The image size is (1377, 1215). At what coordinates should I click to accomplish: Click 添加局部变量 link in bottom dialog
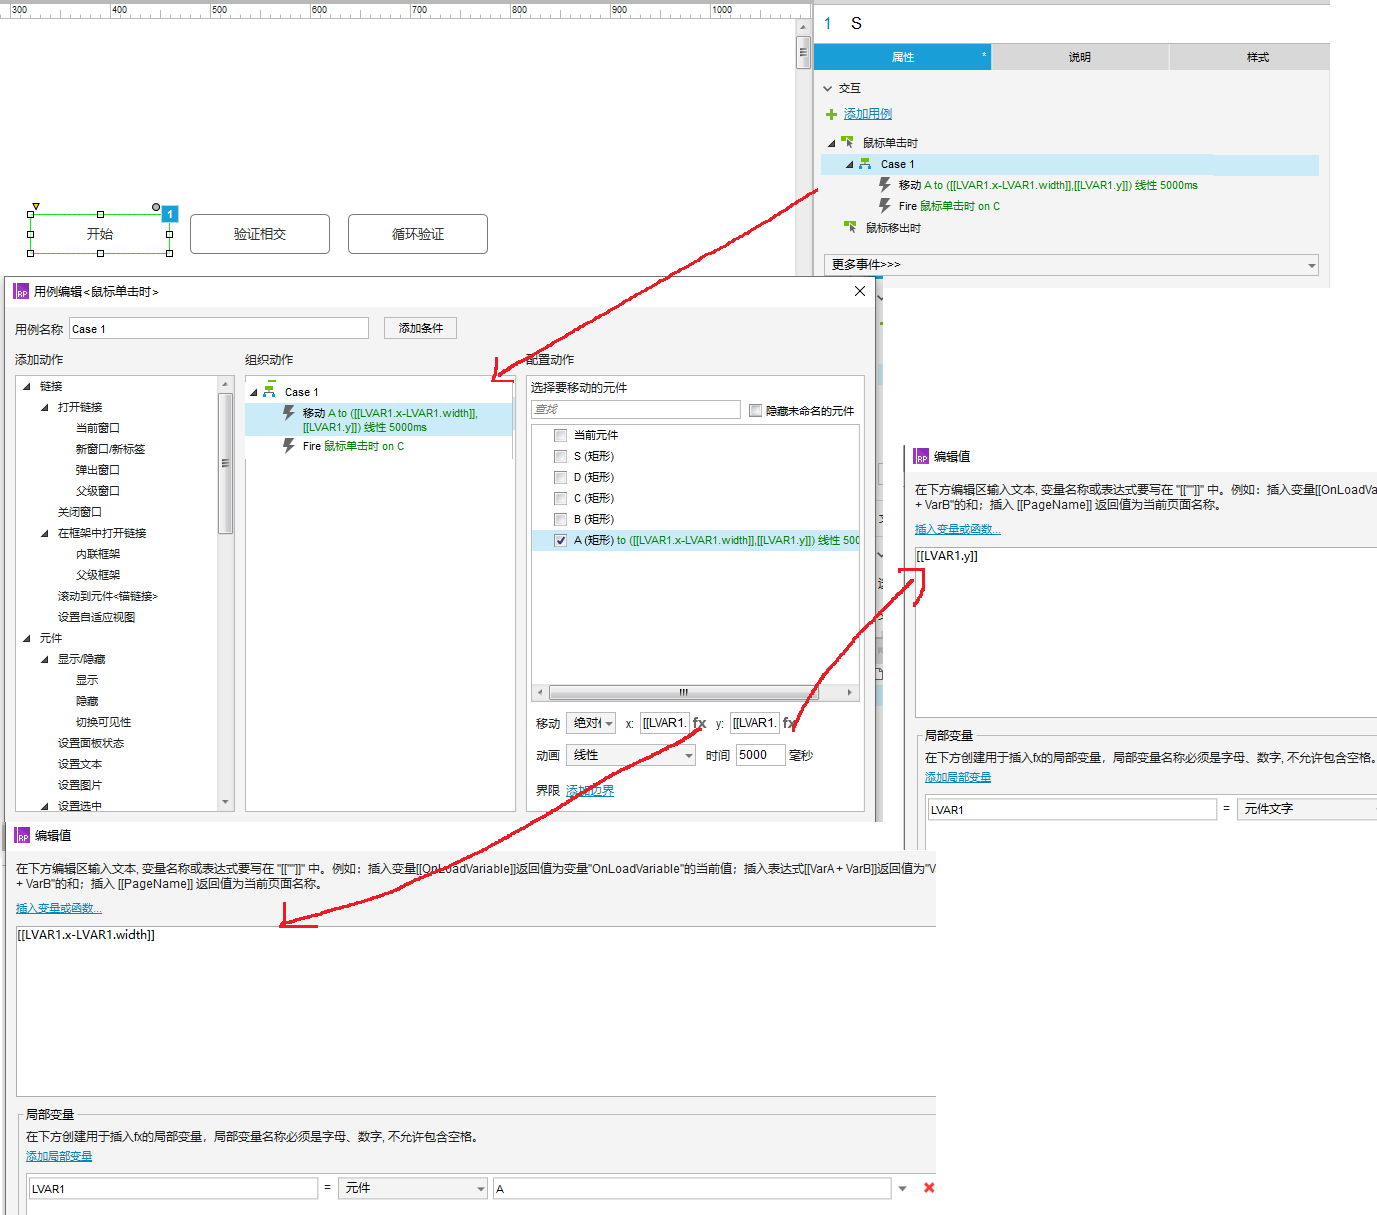tap(59, 1156)
